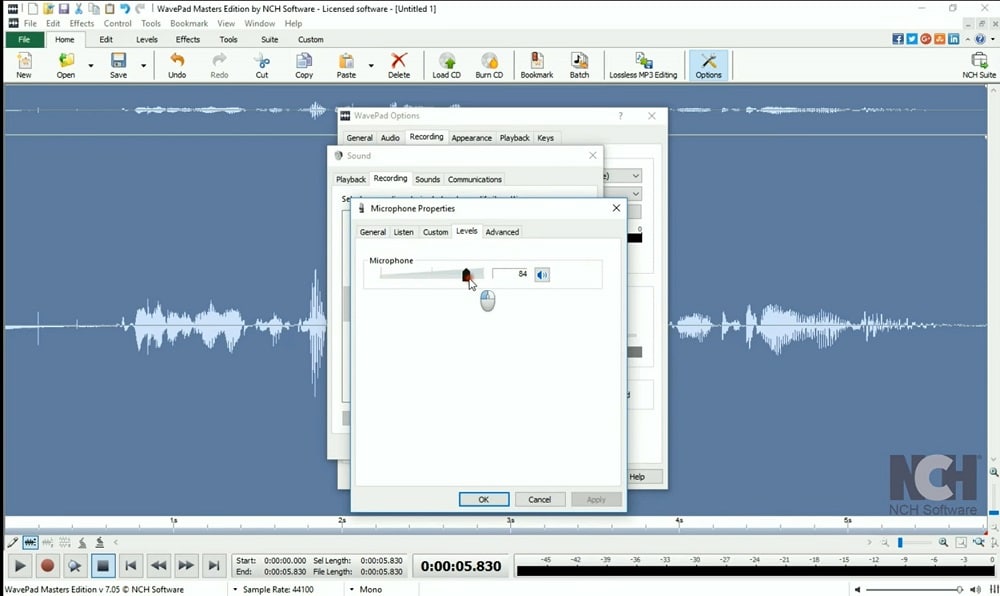Open the Batch converter icon

click(x=579, y=65)
